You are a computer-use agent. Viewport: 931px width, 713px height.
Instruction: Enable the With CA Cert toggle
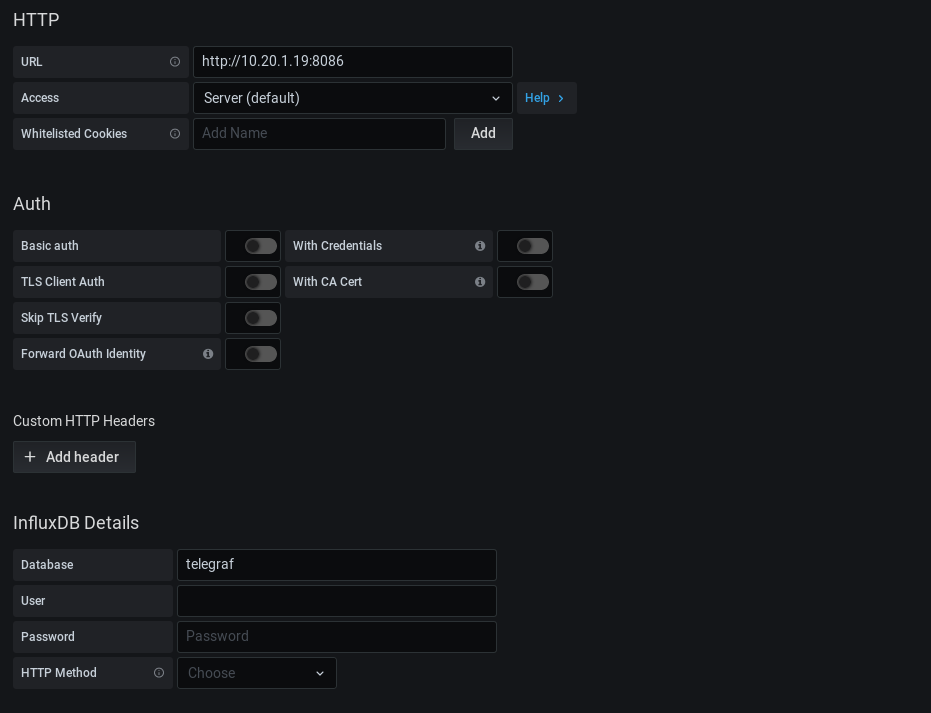point(532,282)
